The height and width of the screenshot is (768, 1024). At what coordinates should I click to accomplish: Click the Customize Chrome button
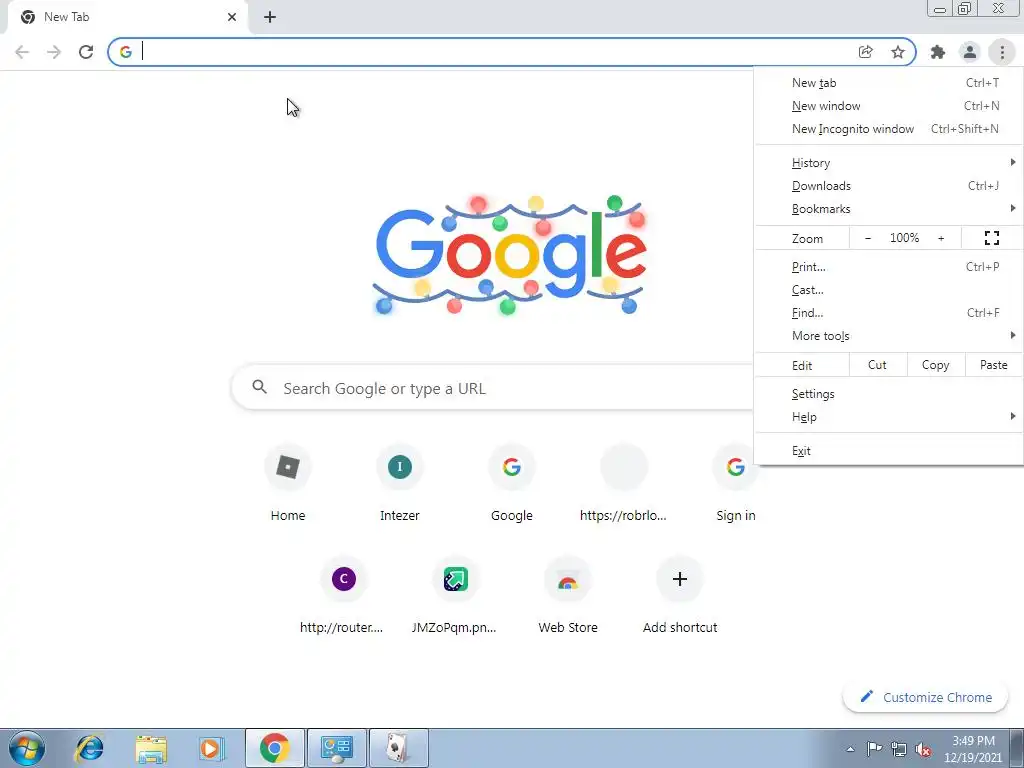(926, 697)
